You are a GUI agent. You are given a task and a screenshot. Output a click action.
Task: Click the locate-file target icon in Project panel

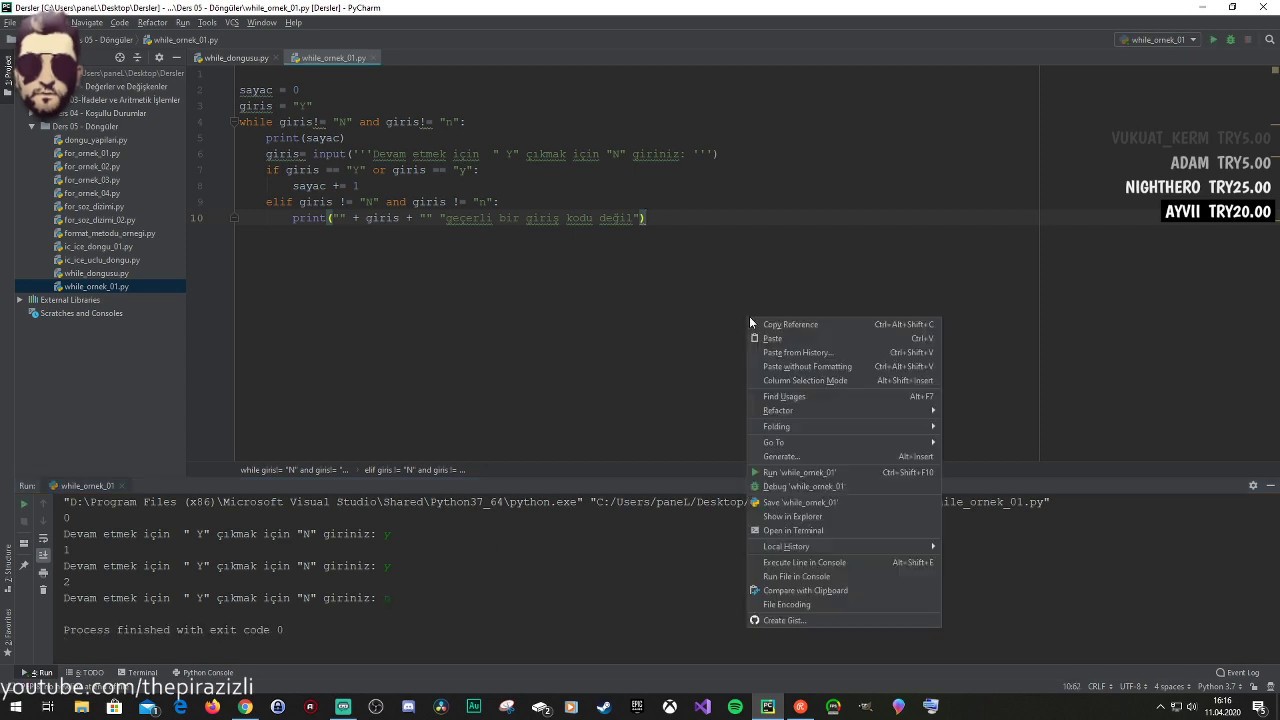tap(120, 58)
